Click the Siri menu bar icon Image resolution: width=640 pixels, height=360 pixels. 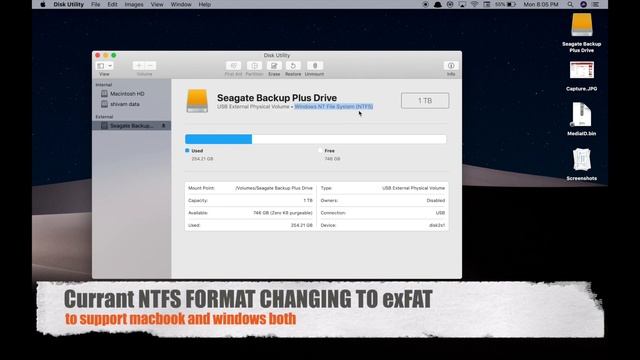(x=583, y=4)
